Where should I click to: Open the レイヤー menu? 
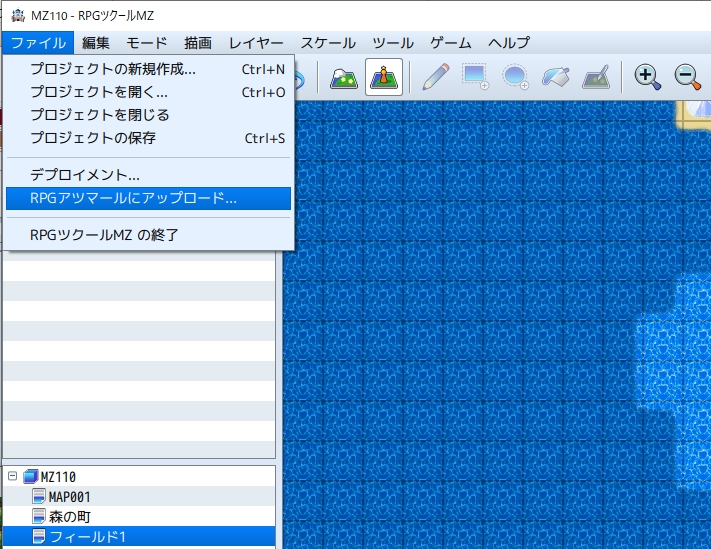pos(256,43)
